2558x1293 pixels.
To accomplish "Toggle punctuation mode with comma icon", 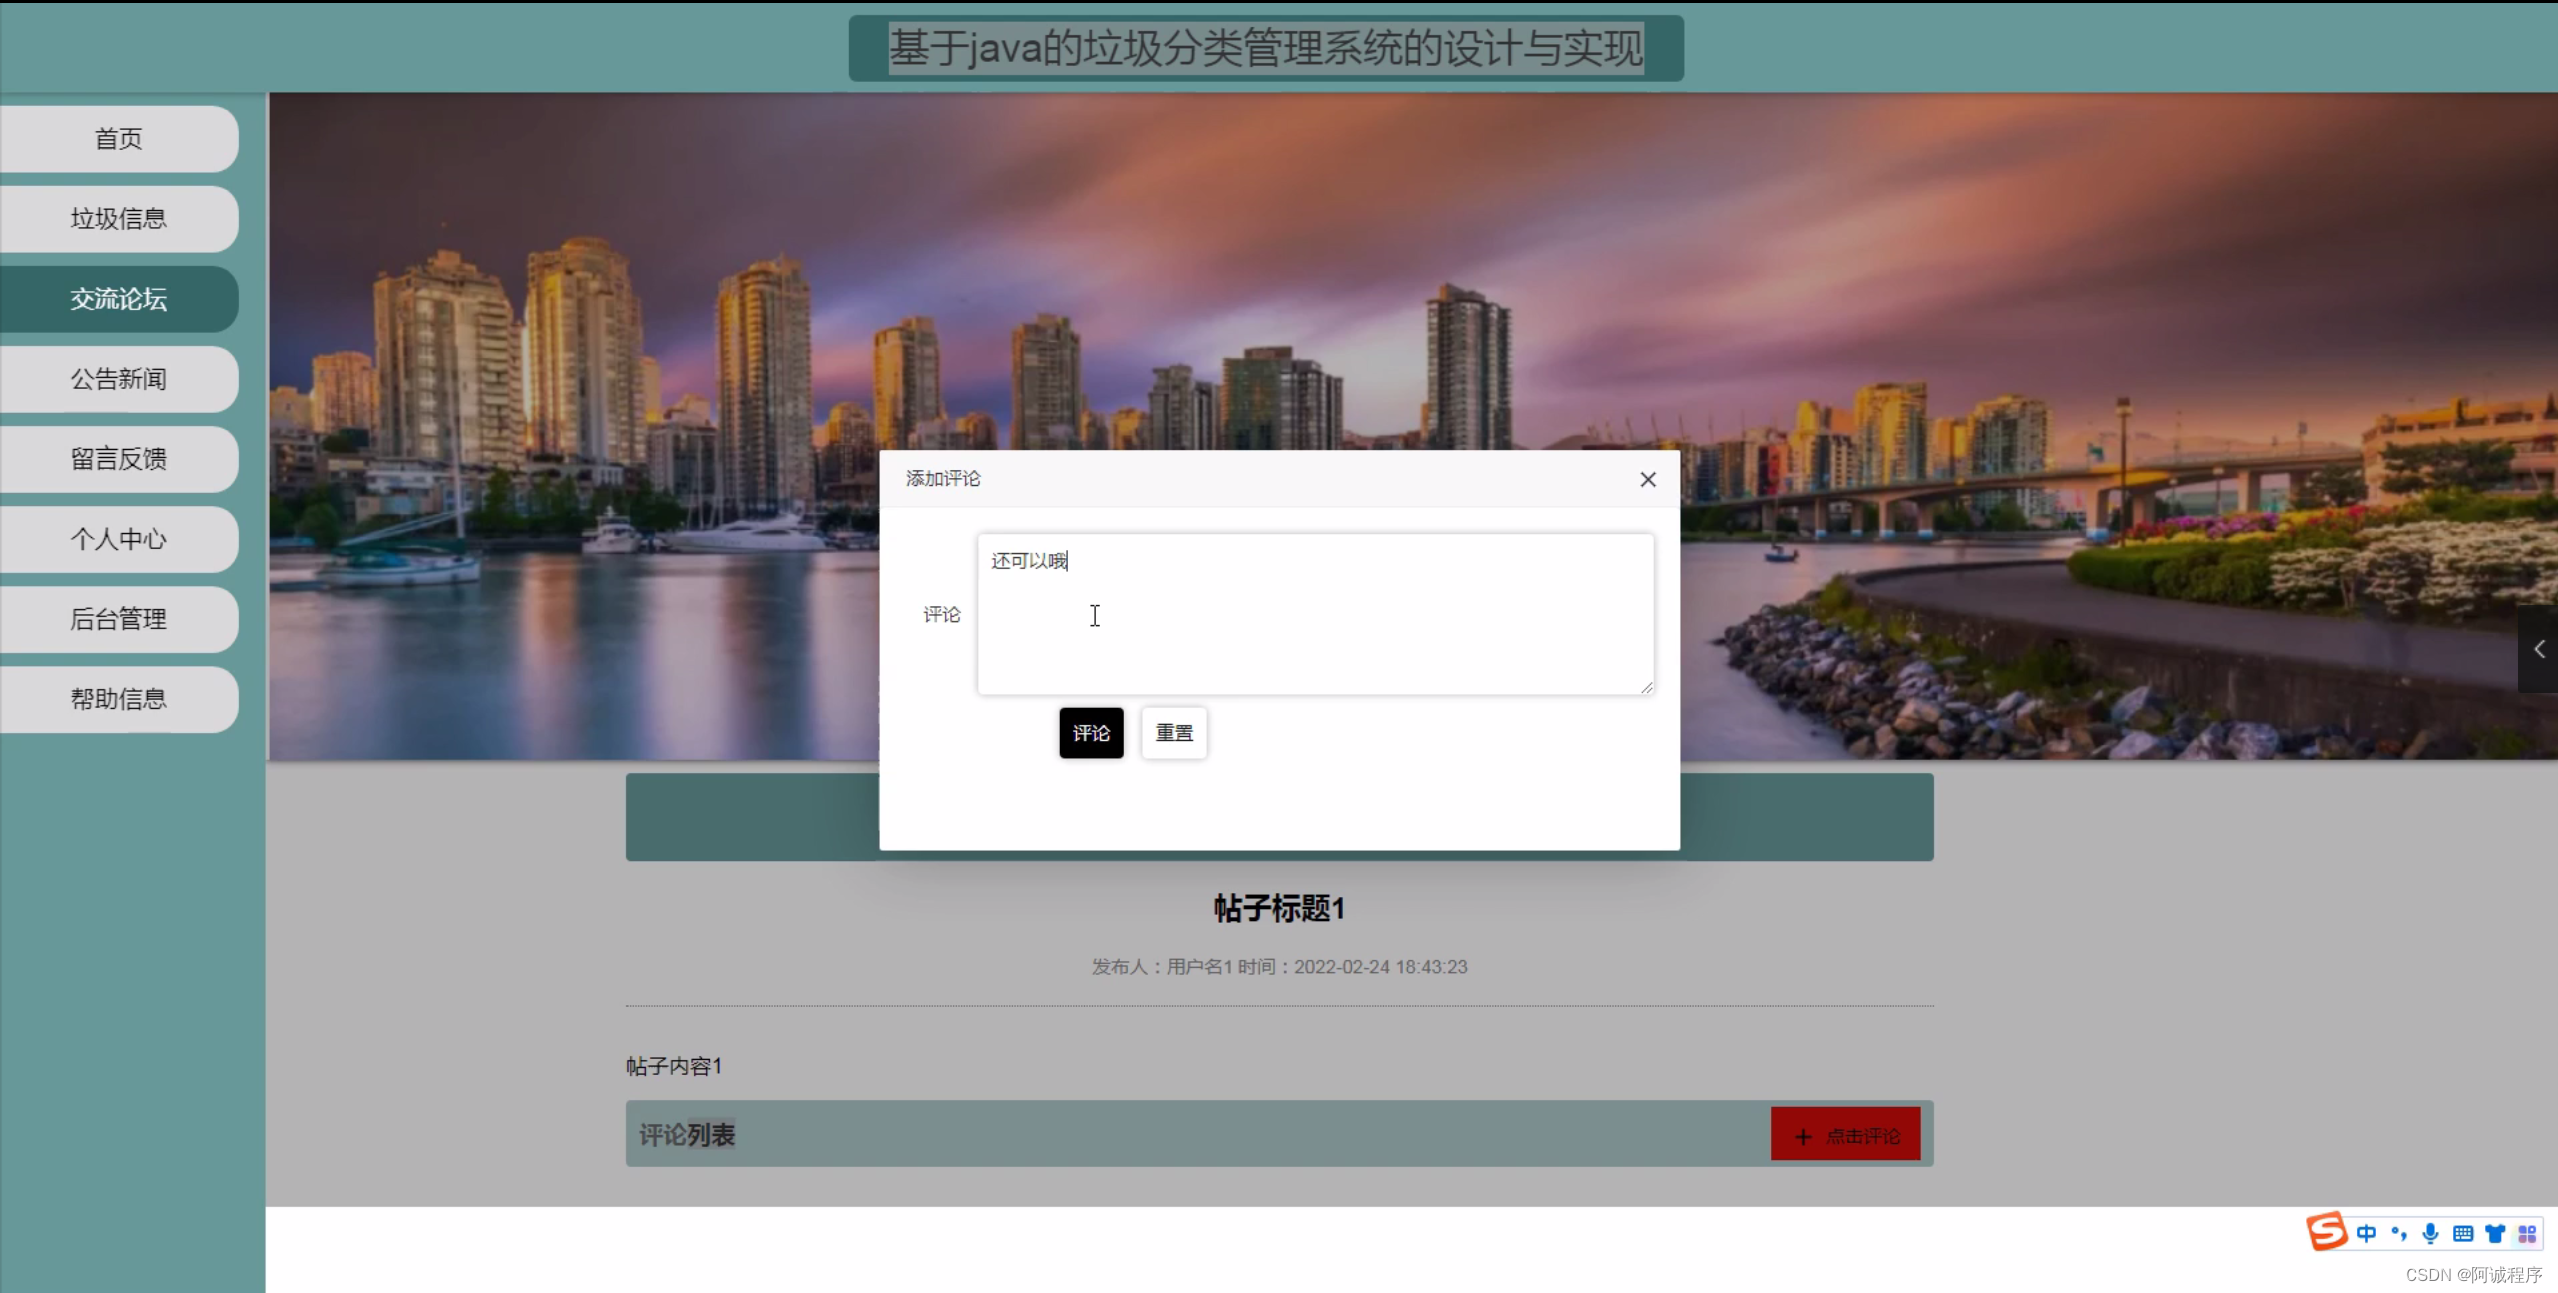I will [2397, 1233].
